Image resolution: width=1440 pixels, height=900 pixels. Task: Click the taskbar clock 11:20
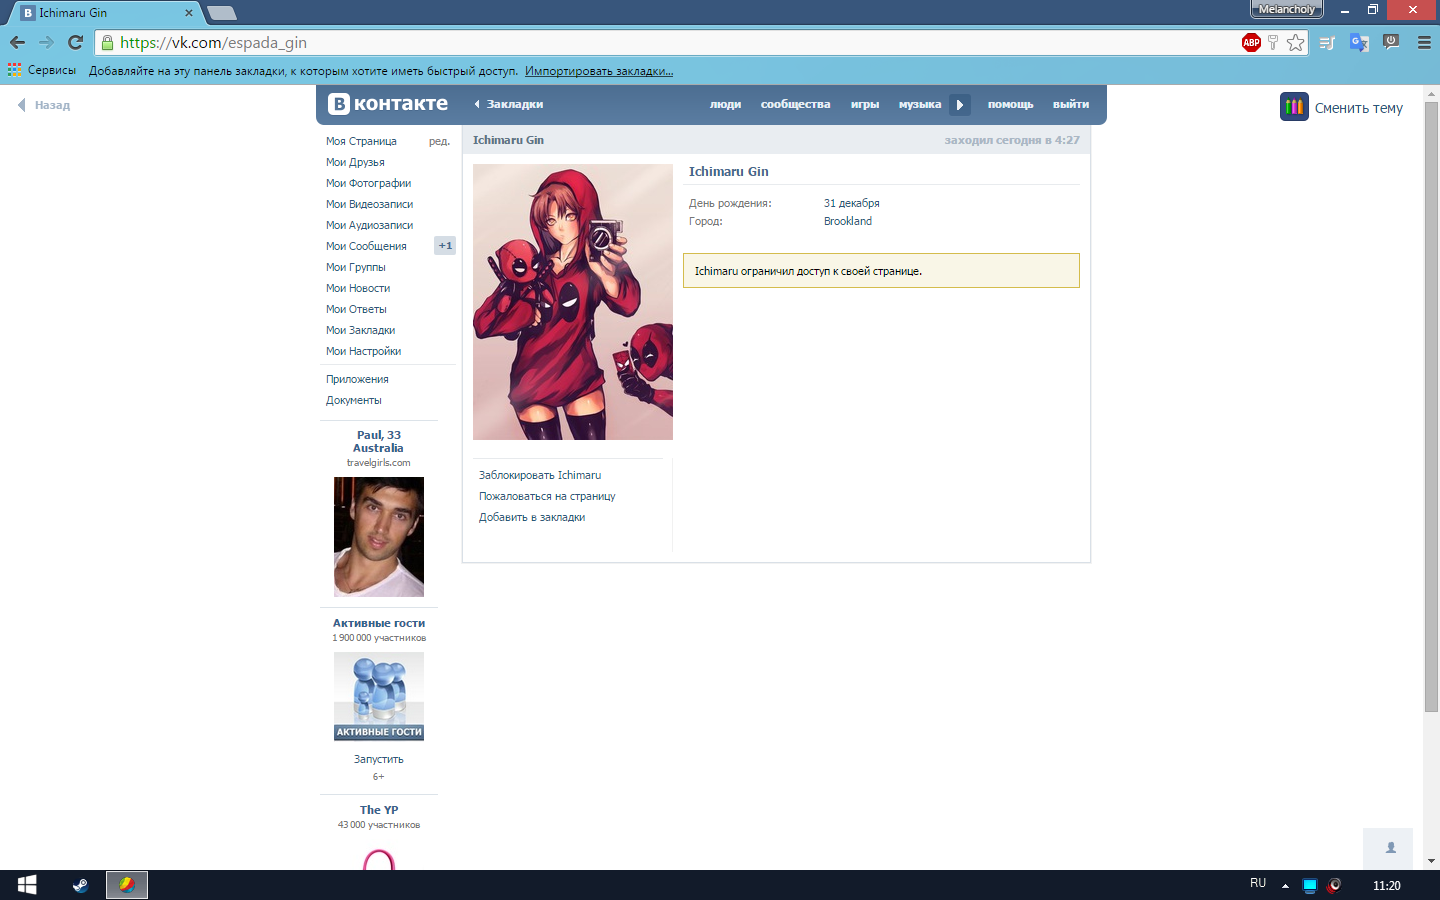coord(1386,885)
